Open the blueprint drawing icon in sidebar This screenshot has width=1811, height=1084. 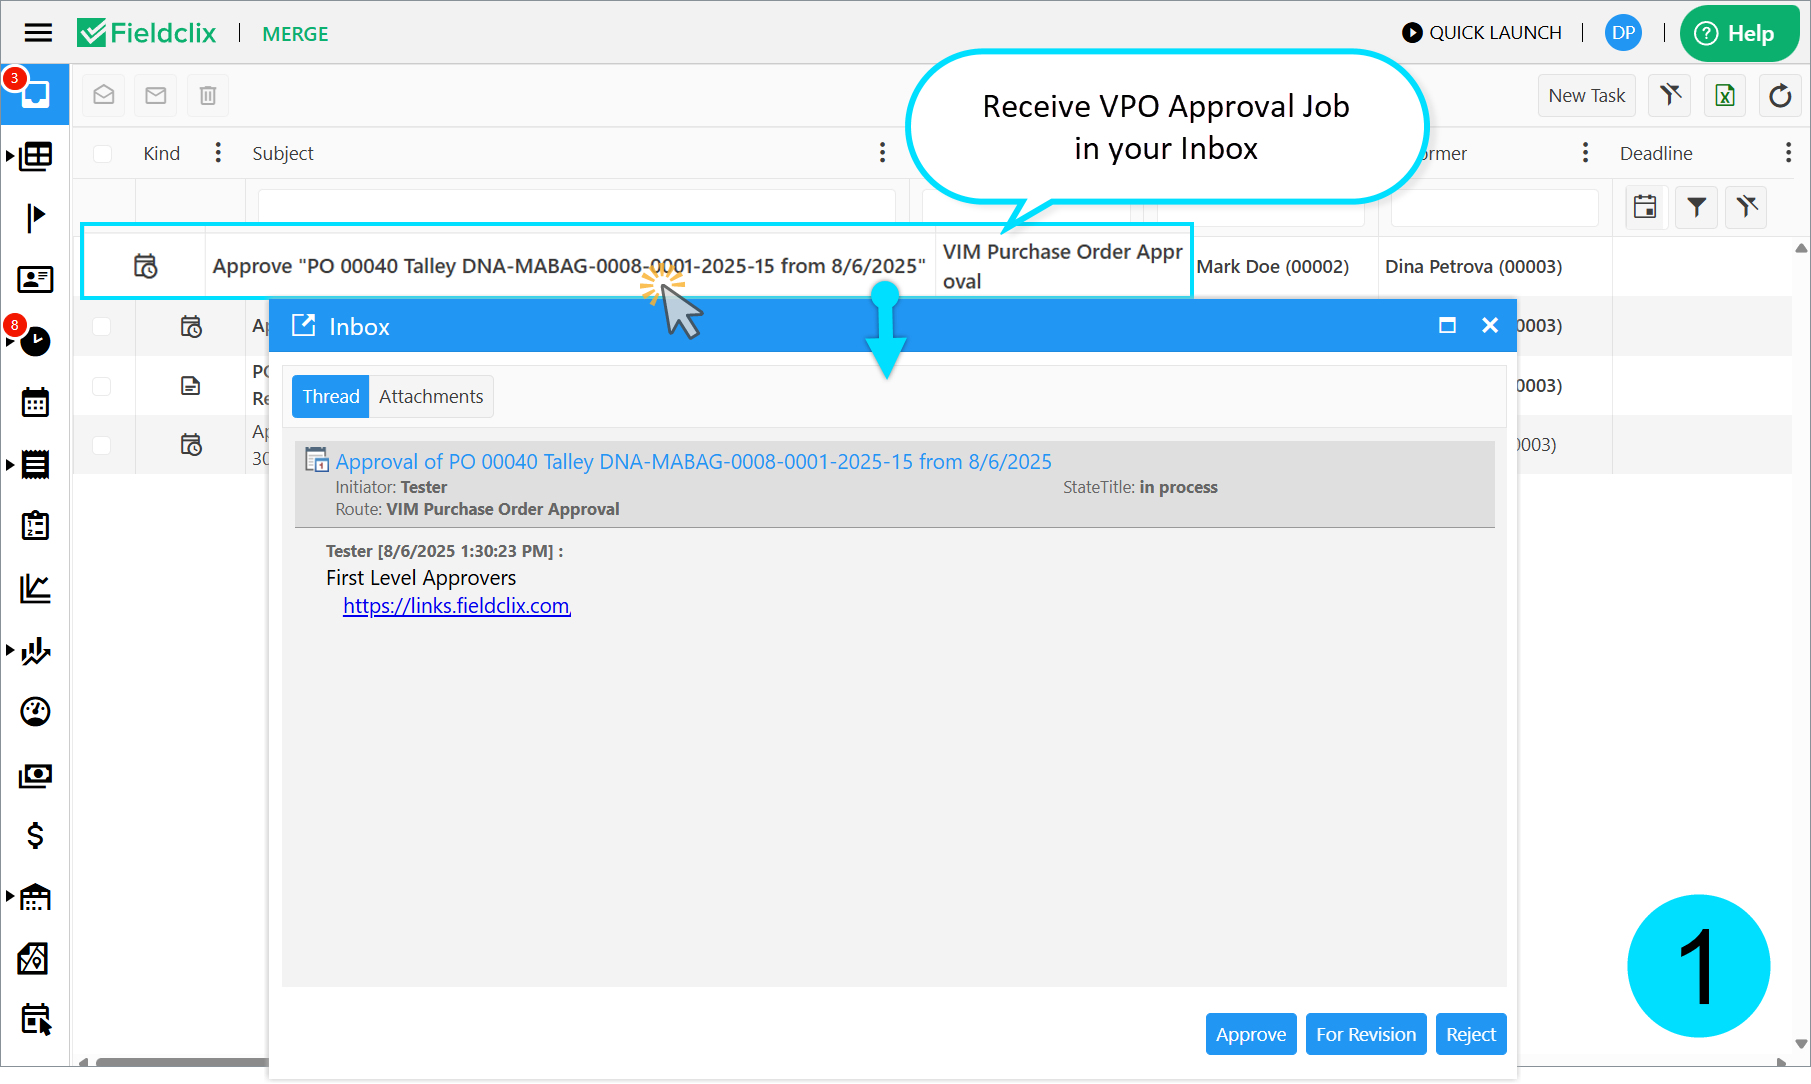(x=34, y=959)
